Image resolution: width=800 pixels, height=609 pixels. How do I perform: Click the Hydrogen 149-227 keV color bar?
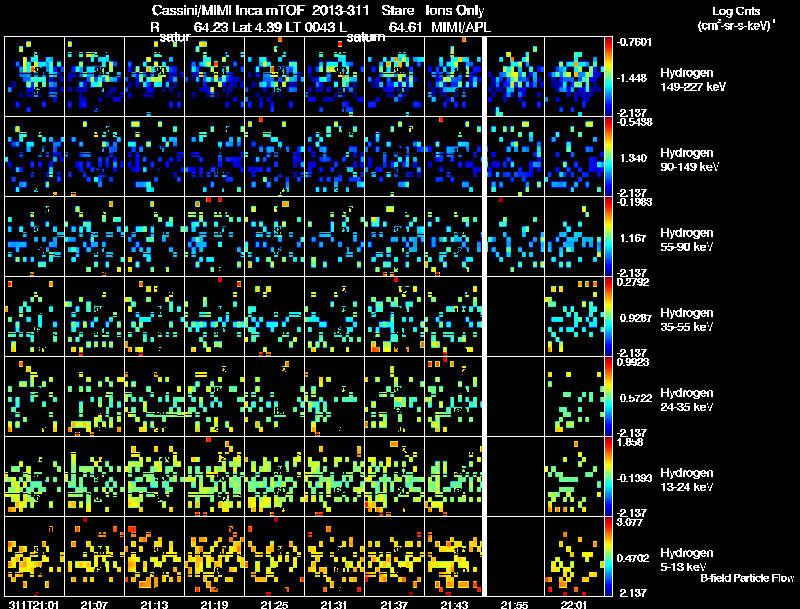click(608, 77)
